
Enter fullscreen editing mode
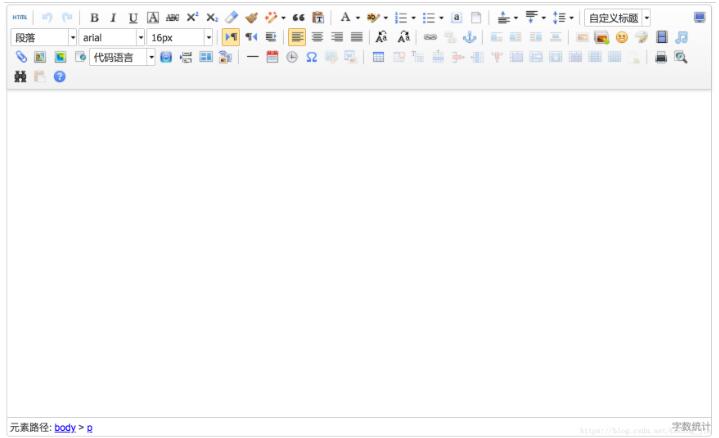(x=699, y=18)
